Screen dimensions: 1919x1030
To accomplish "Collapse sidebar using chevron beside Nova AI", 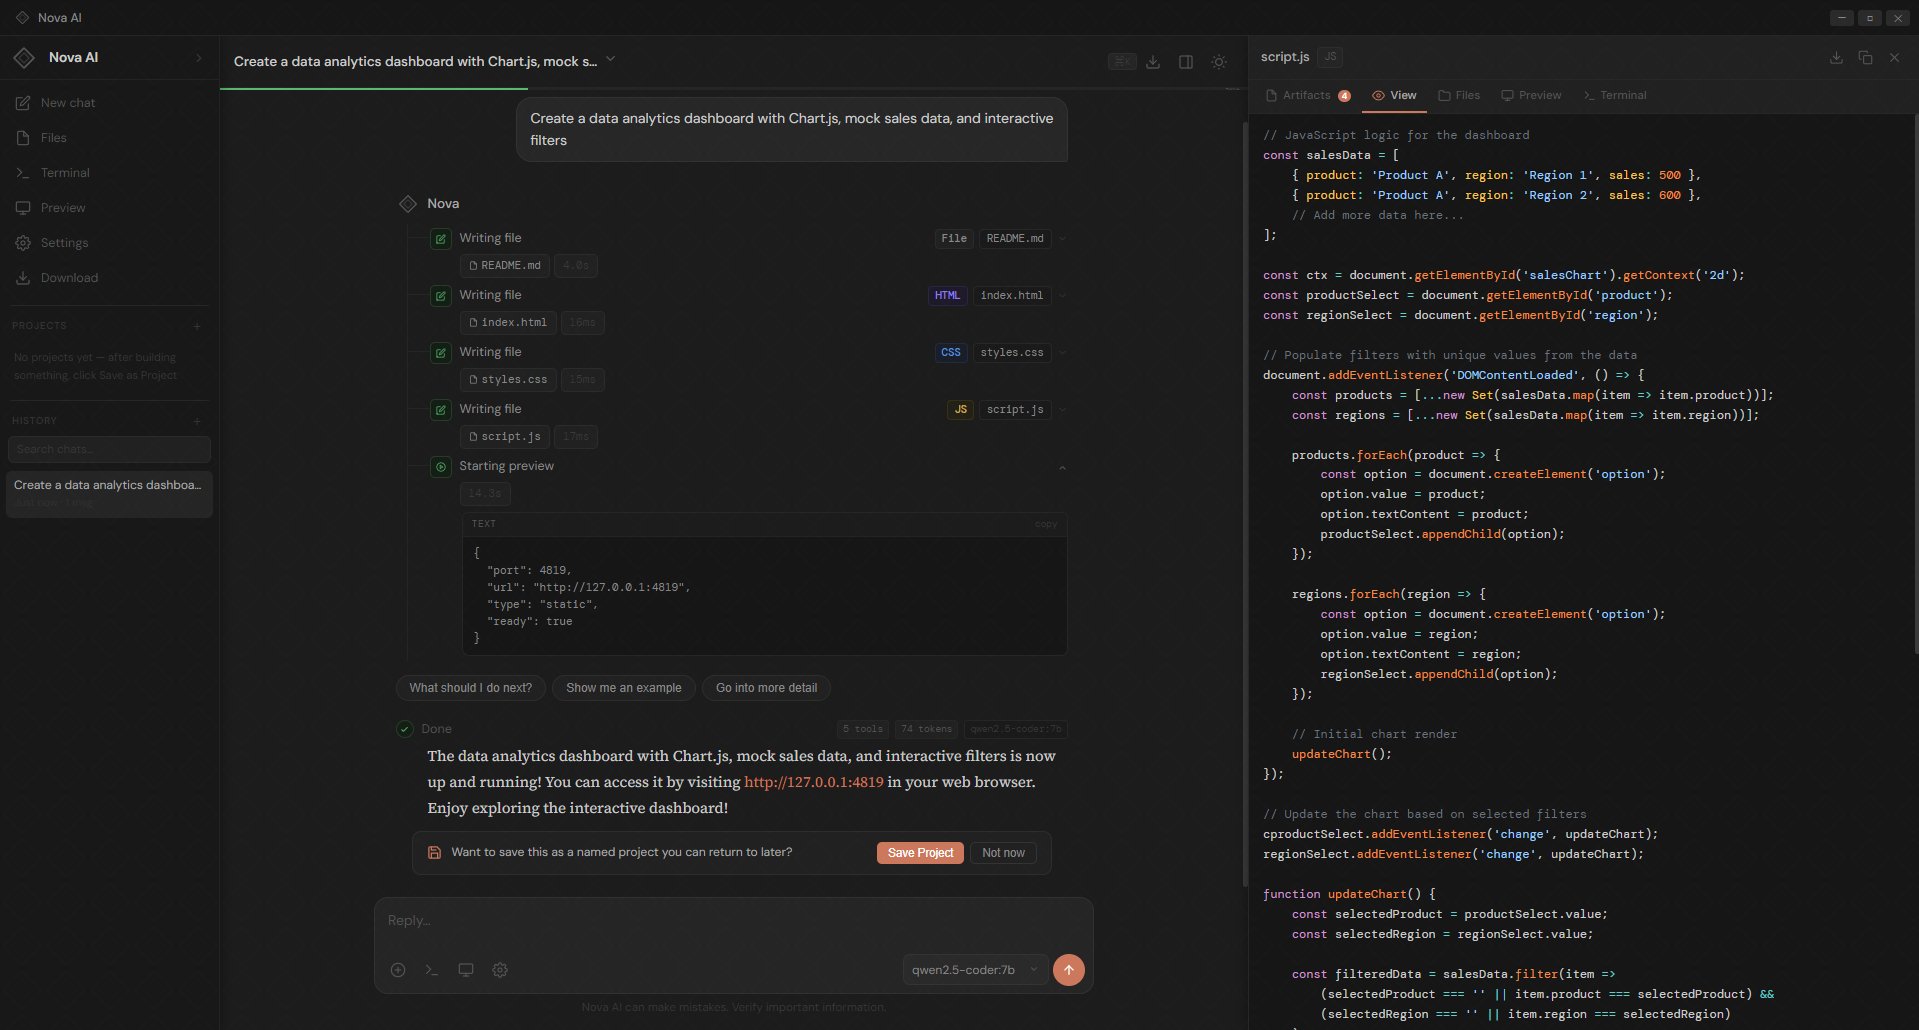I will coord(198,58).
